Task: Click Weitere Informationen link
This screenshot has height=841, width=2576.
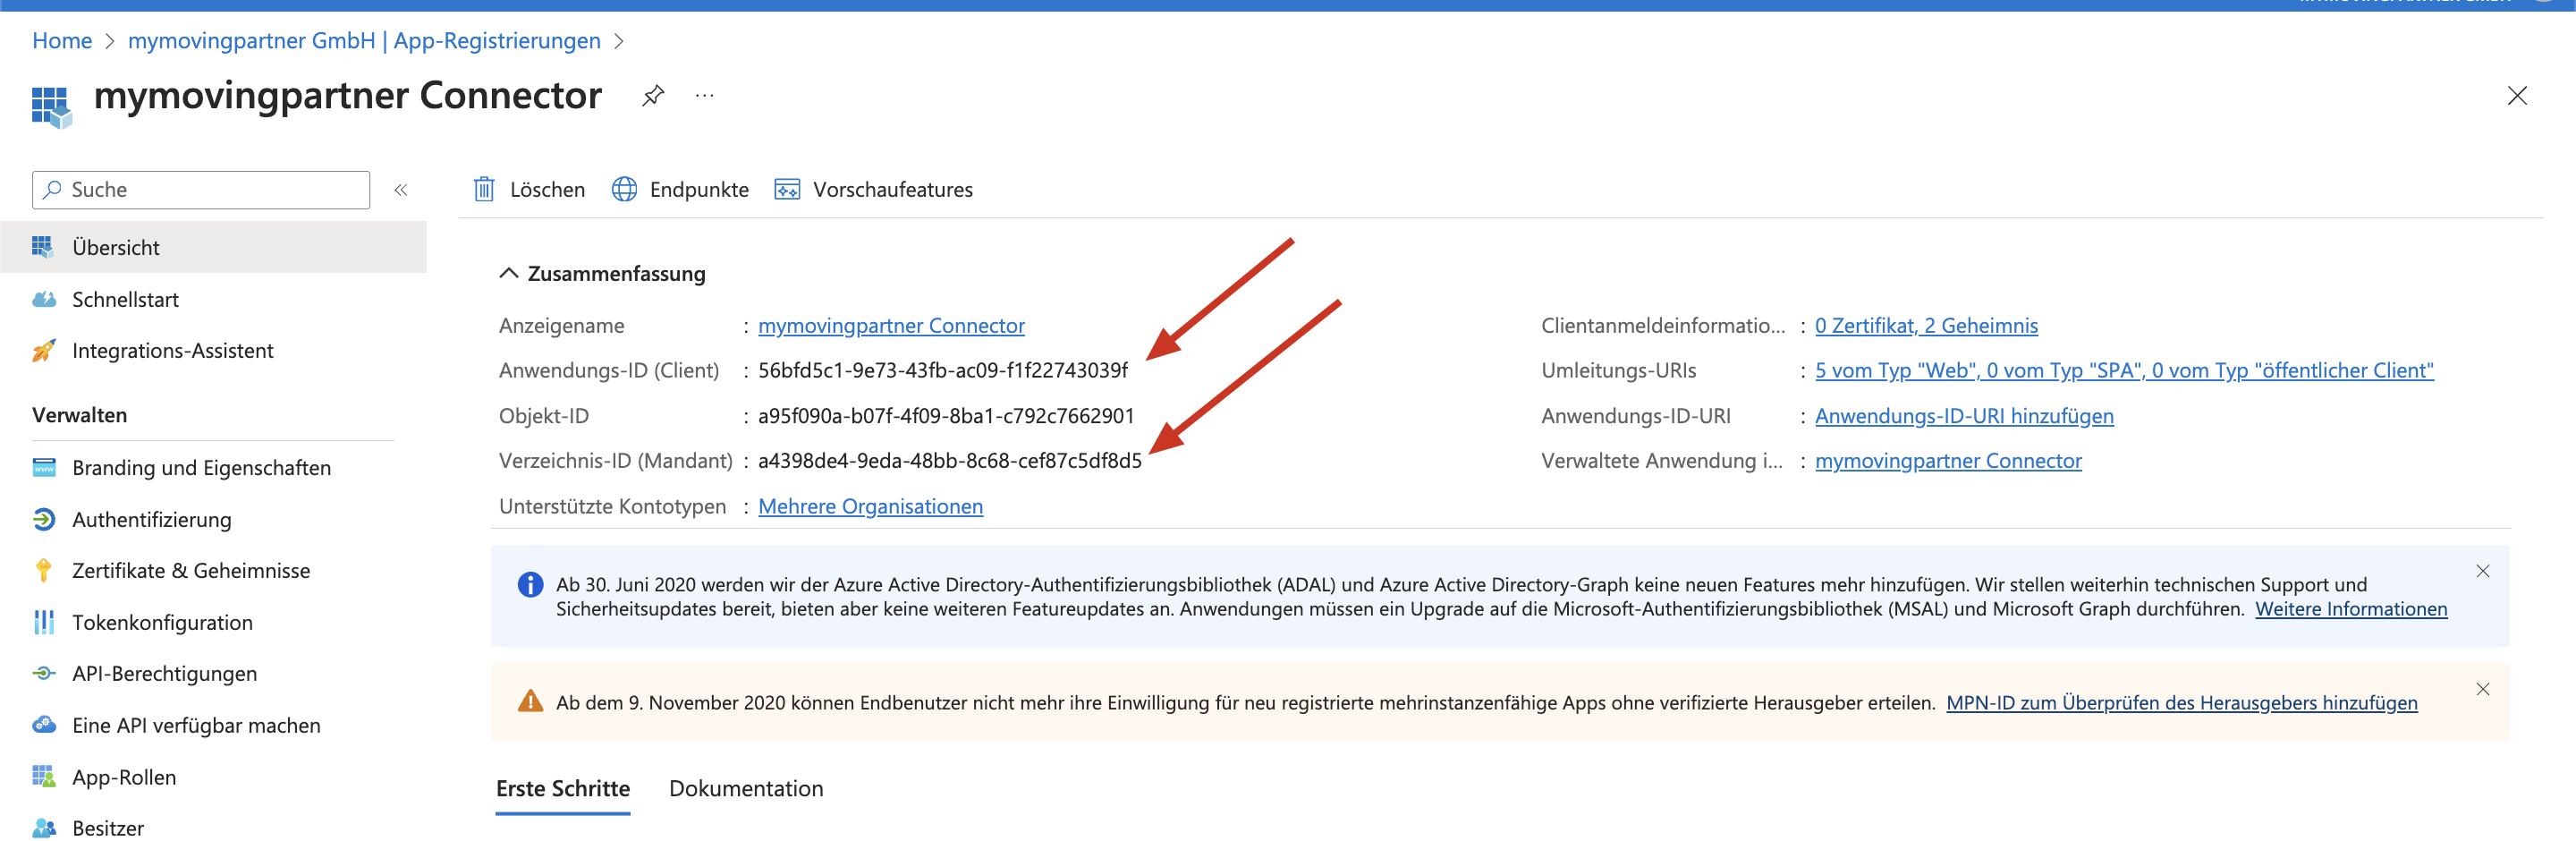Action: 2351,609
